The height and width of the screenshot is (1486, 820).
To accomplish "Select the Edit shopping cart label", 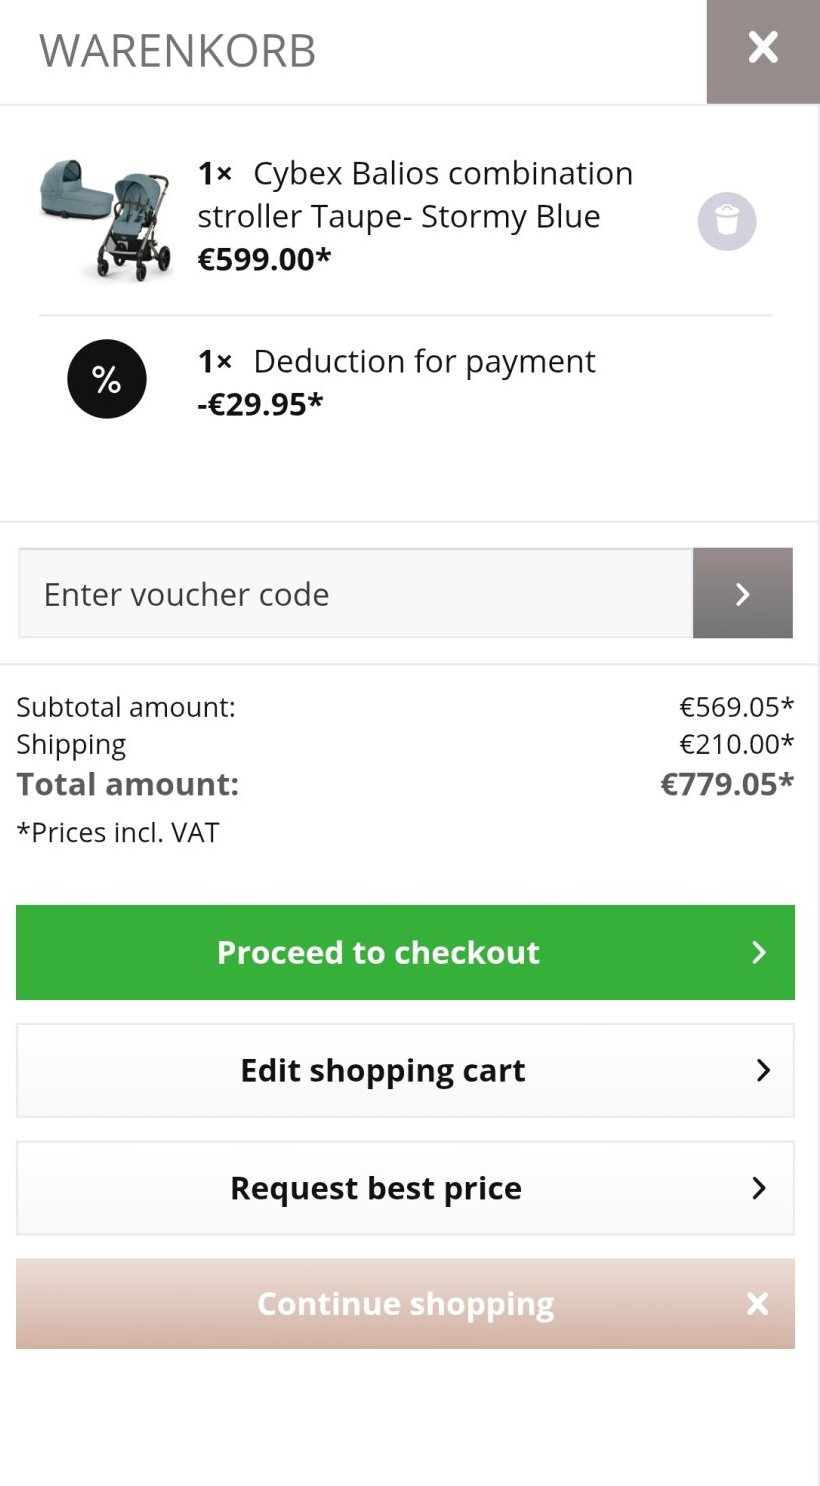I will 382,1070.
